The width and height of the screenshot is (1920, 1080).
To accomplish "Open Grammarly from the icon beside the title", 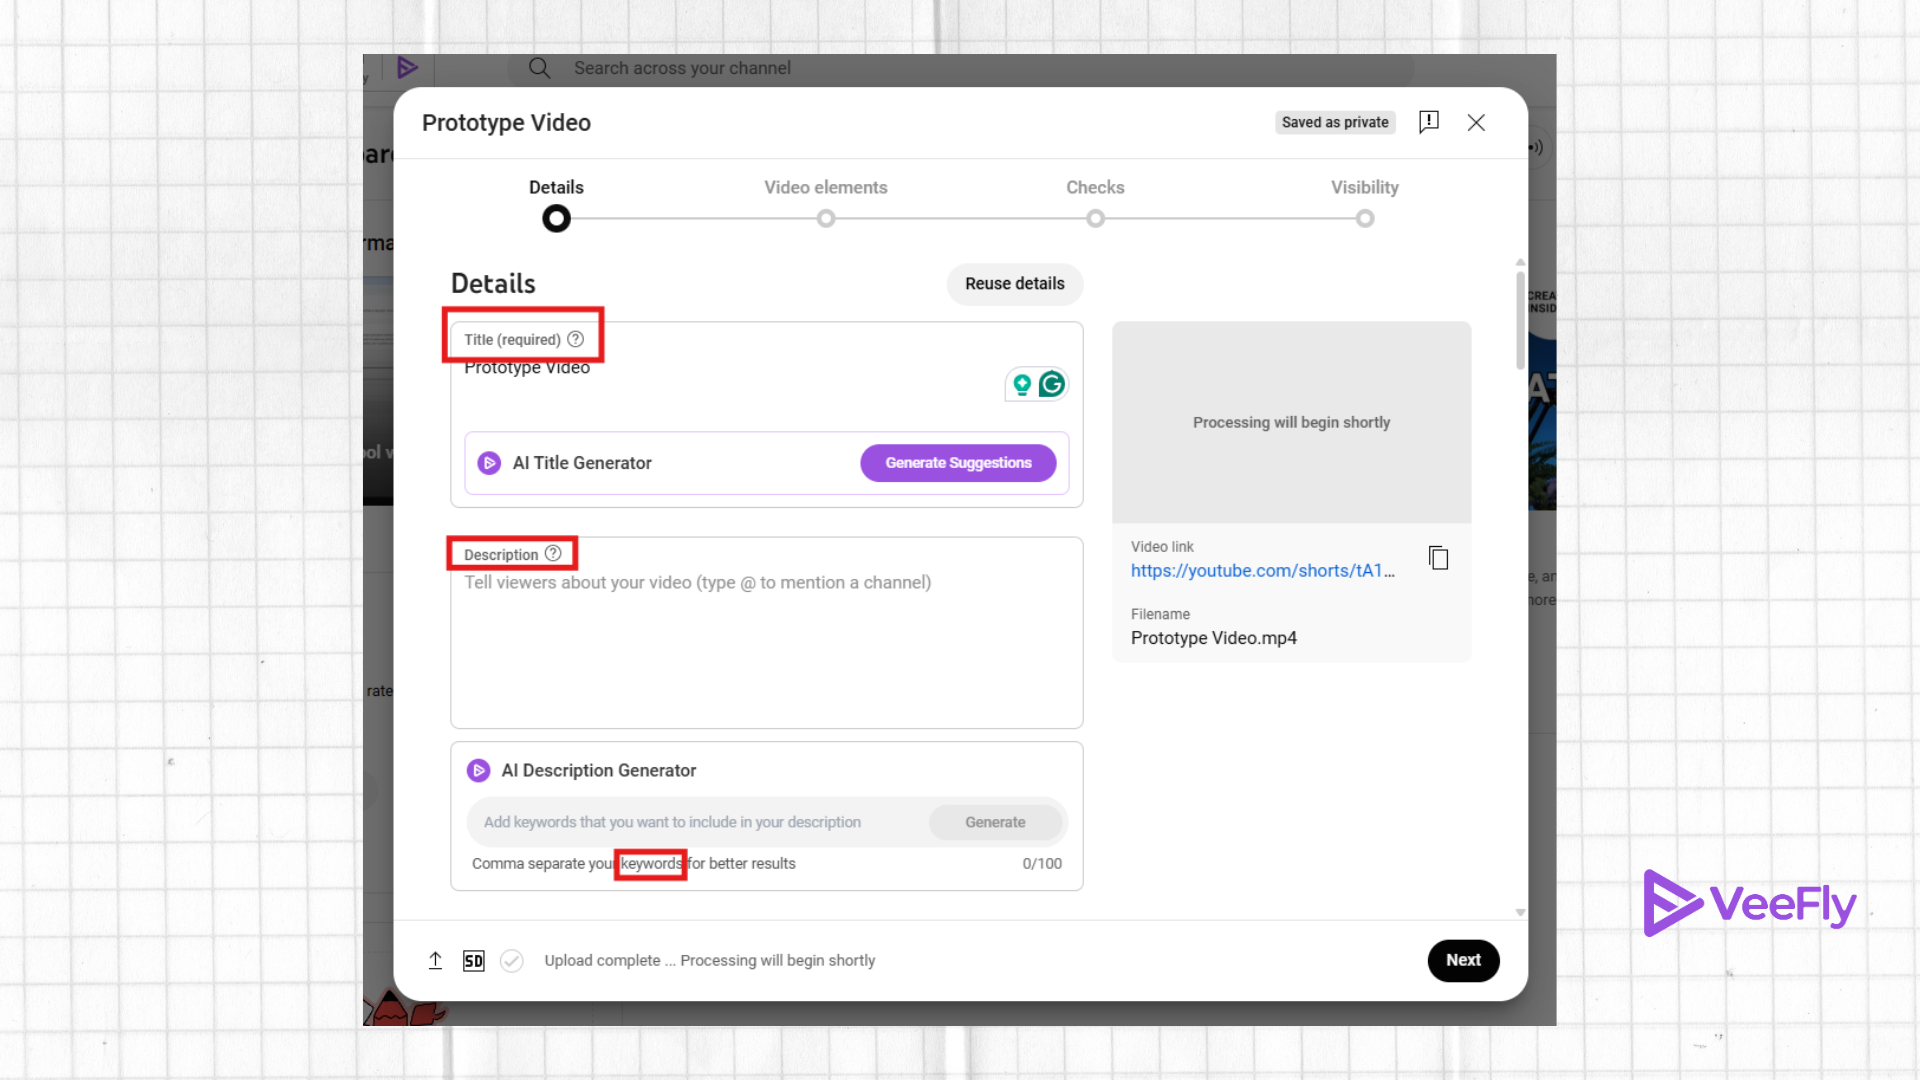I will (x=1051, y=384).
